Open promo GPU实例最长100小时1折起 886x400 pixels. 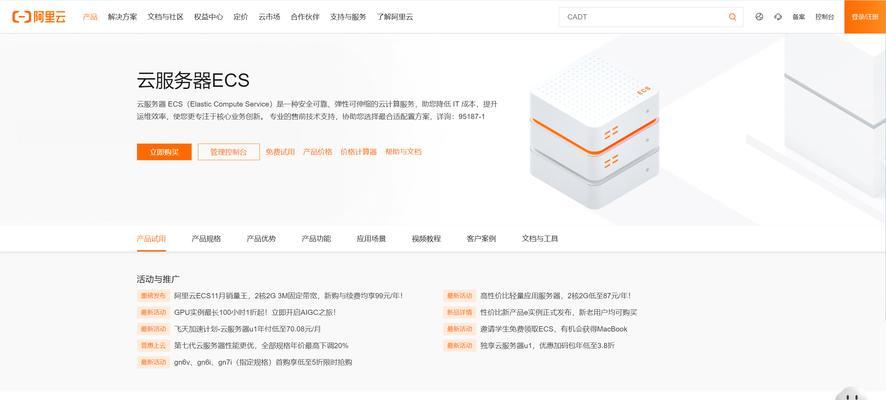pos(255,312)
